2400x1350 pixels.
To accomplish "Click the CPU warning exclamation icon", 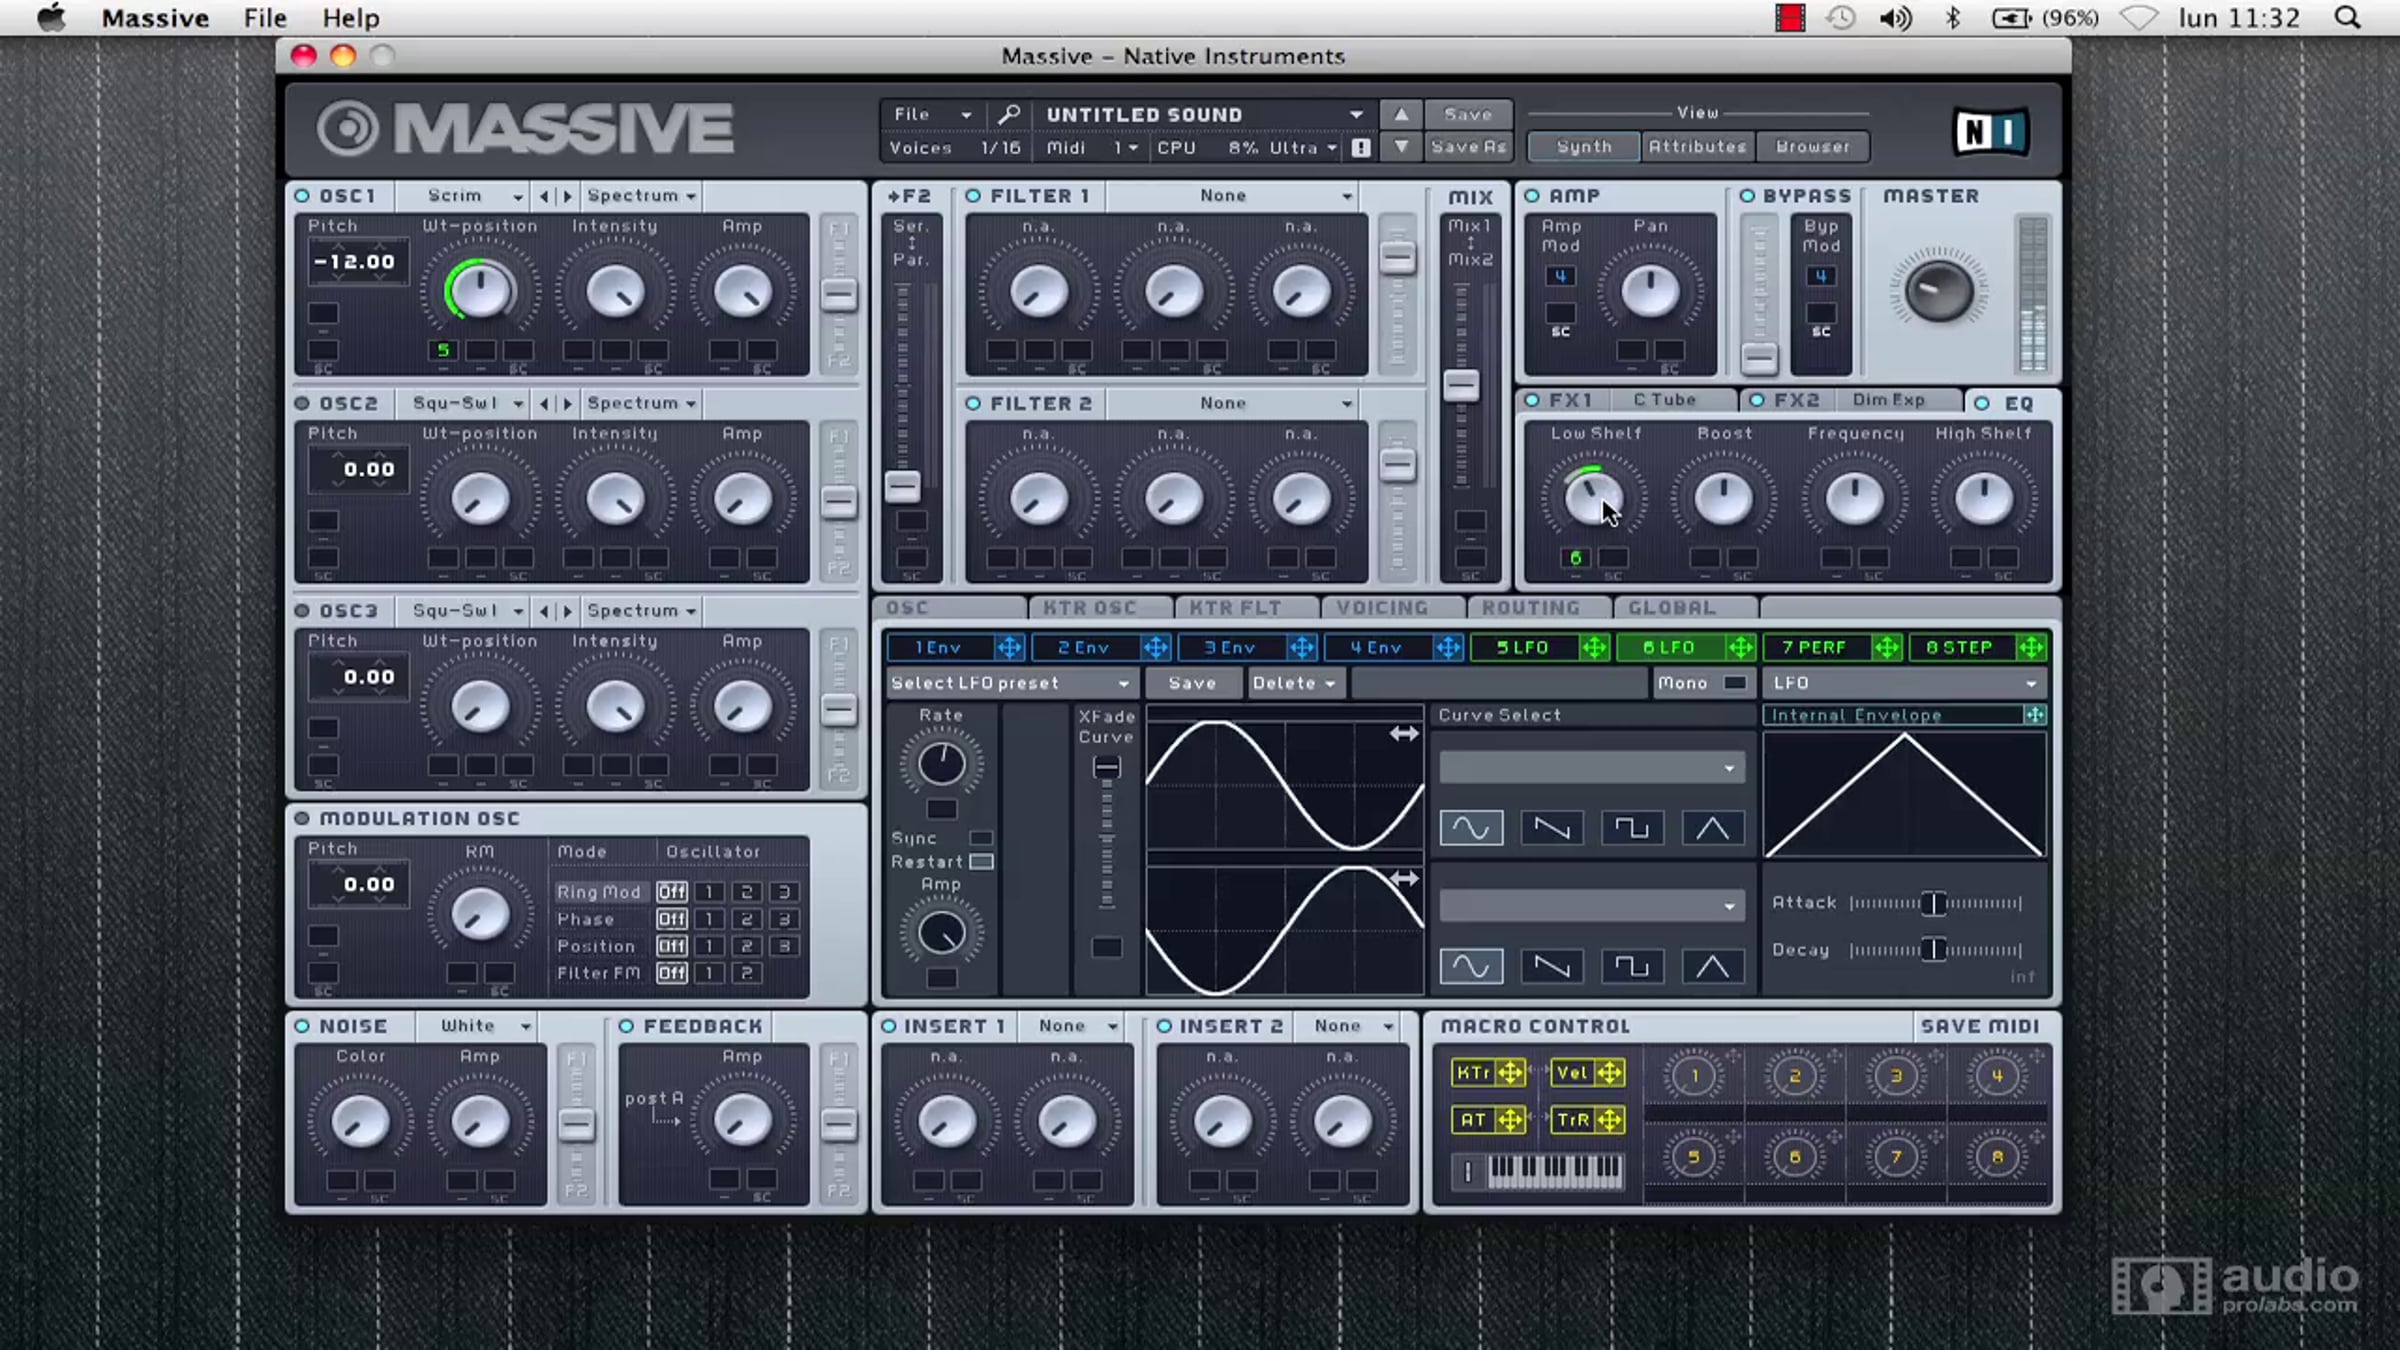I will coord(1361,147).
